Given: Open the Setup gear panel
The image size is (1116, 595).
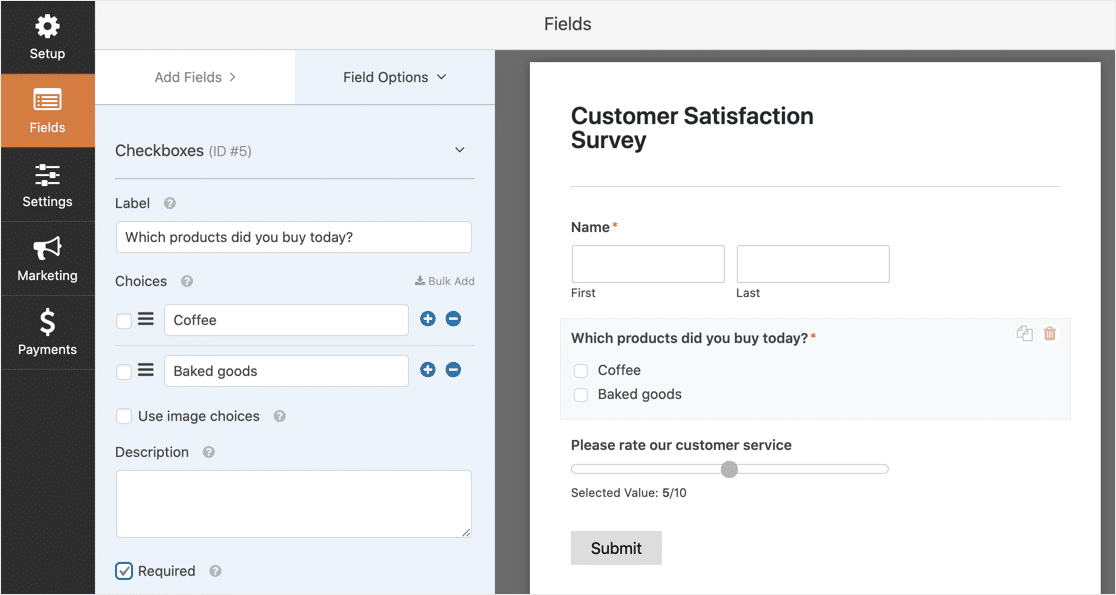Looking at the screenshot, I should tap(47, 37).
